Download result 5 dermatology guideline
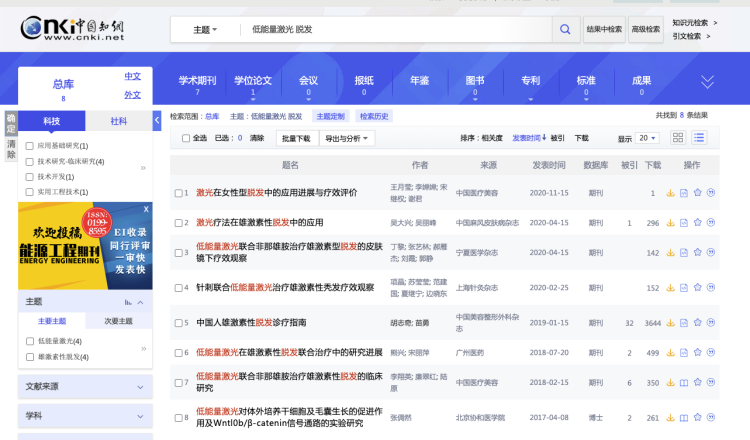Image resolution: width=750 pixels, height=440 pixels. point(670,323)
